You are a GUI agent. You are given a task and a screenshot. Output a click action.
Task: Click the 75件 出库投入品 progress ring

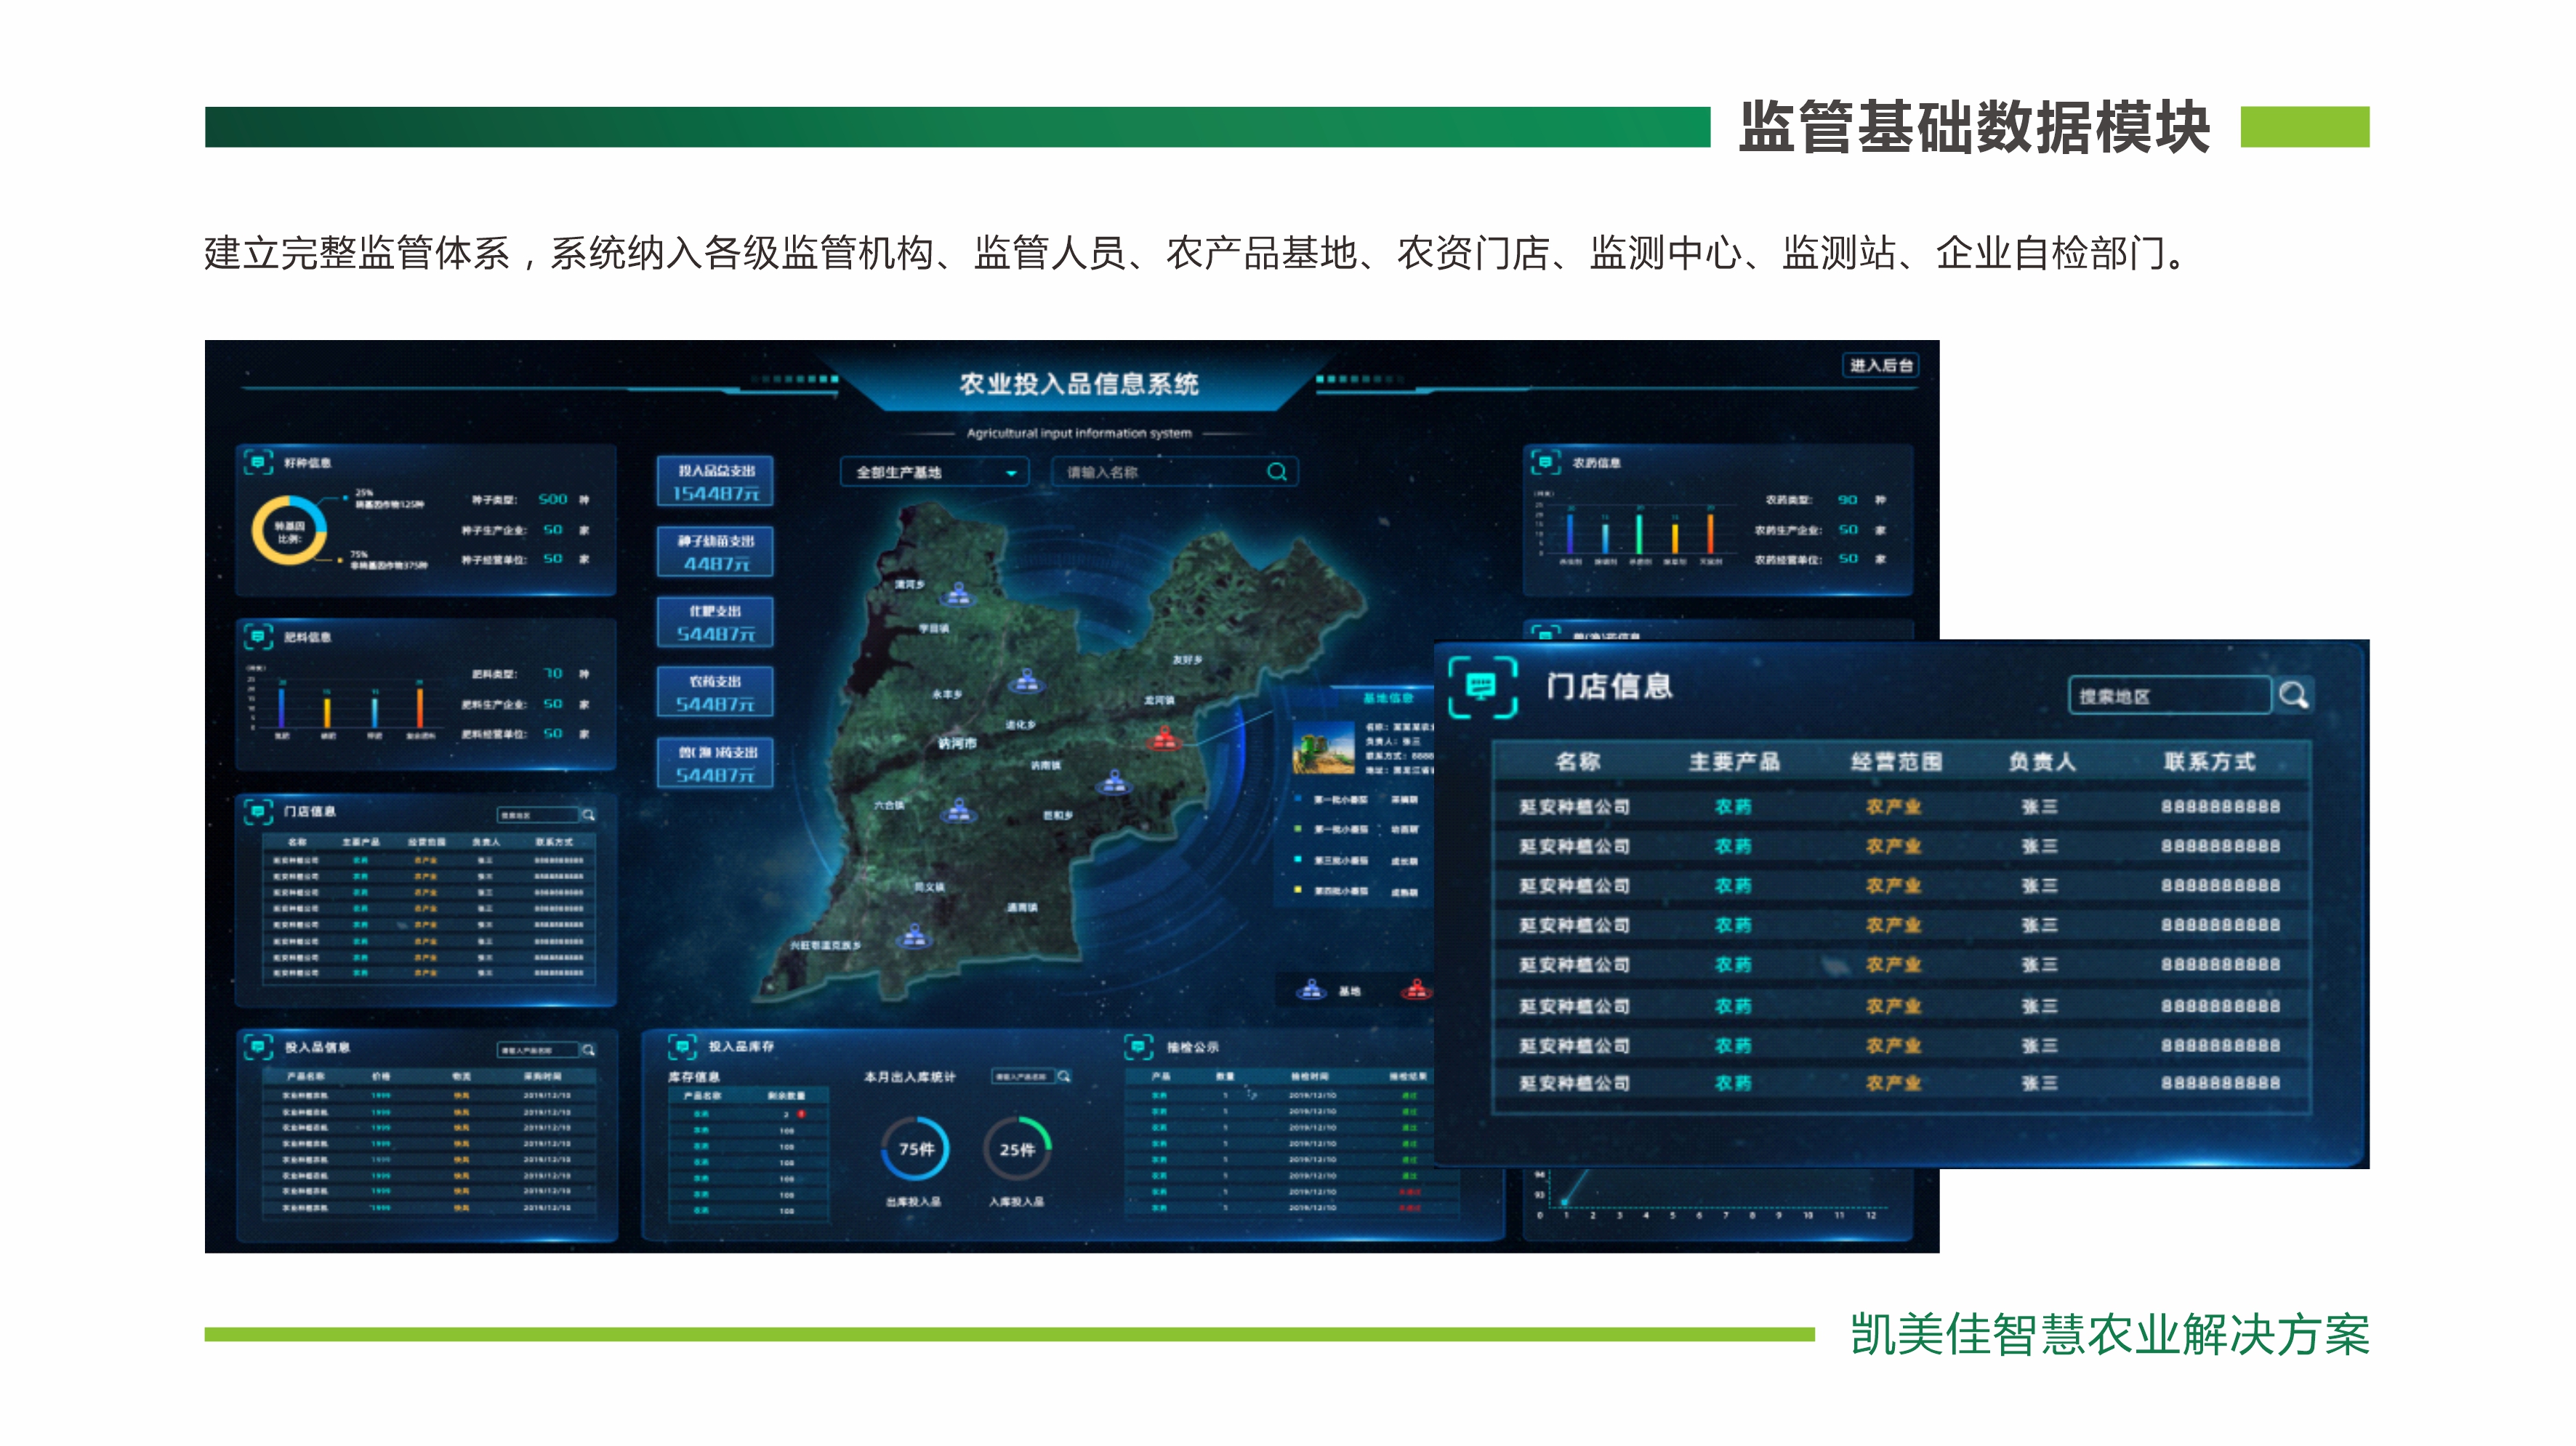click(915, 1149)
